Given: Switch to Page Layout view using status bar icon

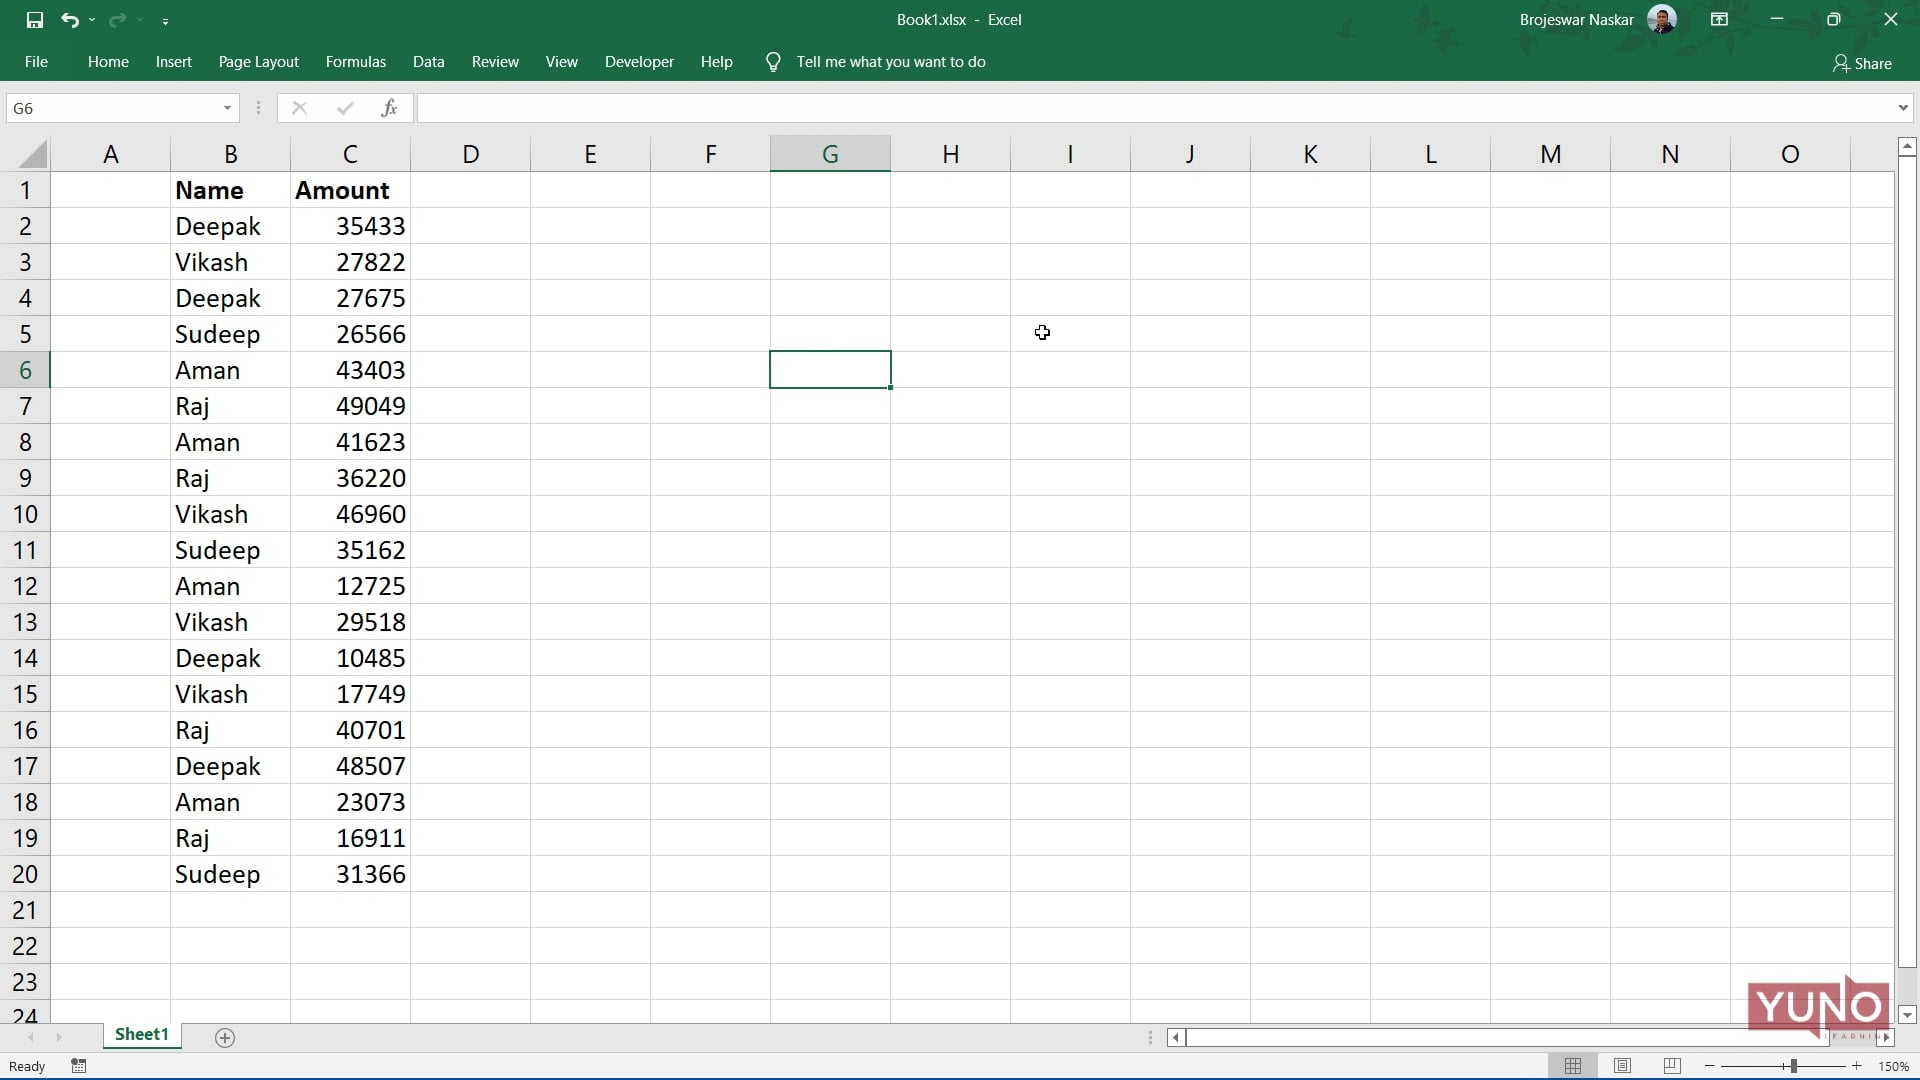Looking at the screenshot, I should 1622,1066.
